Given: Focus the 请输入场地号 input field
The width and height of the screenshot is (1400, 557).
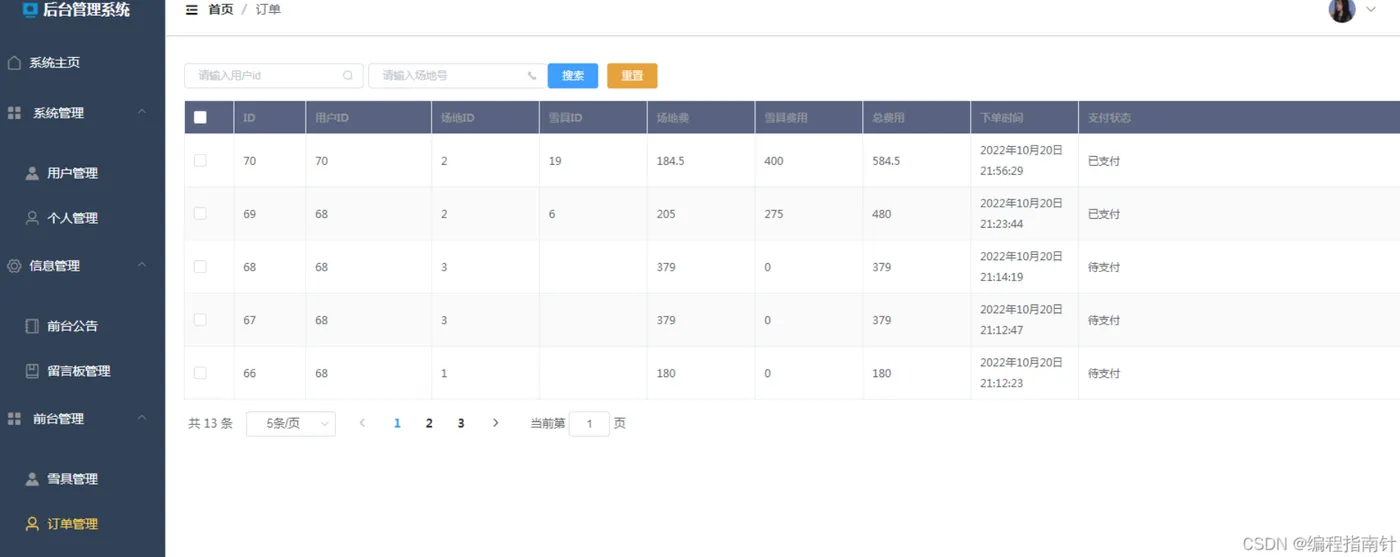Looking at the screenshot, I should point(457,76).
